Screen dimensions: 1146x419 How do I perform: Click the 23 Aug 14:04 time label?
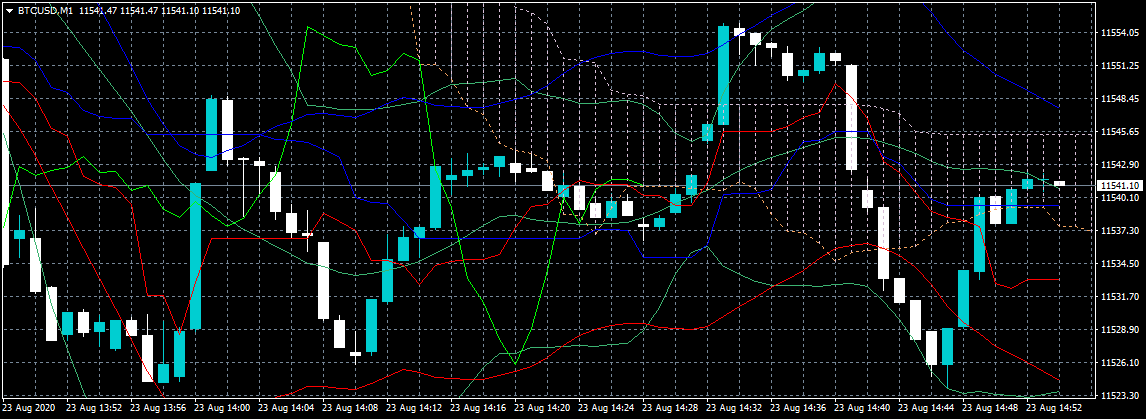[x=284, y=407]
